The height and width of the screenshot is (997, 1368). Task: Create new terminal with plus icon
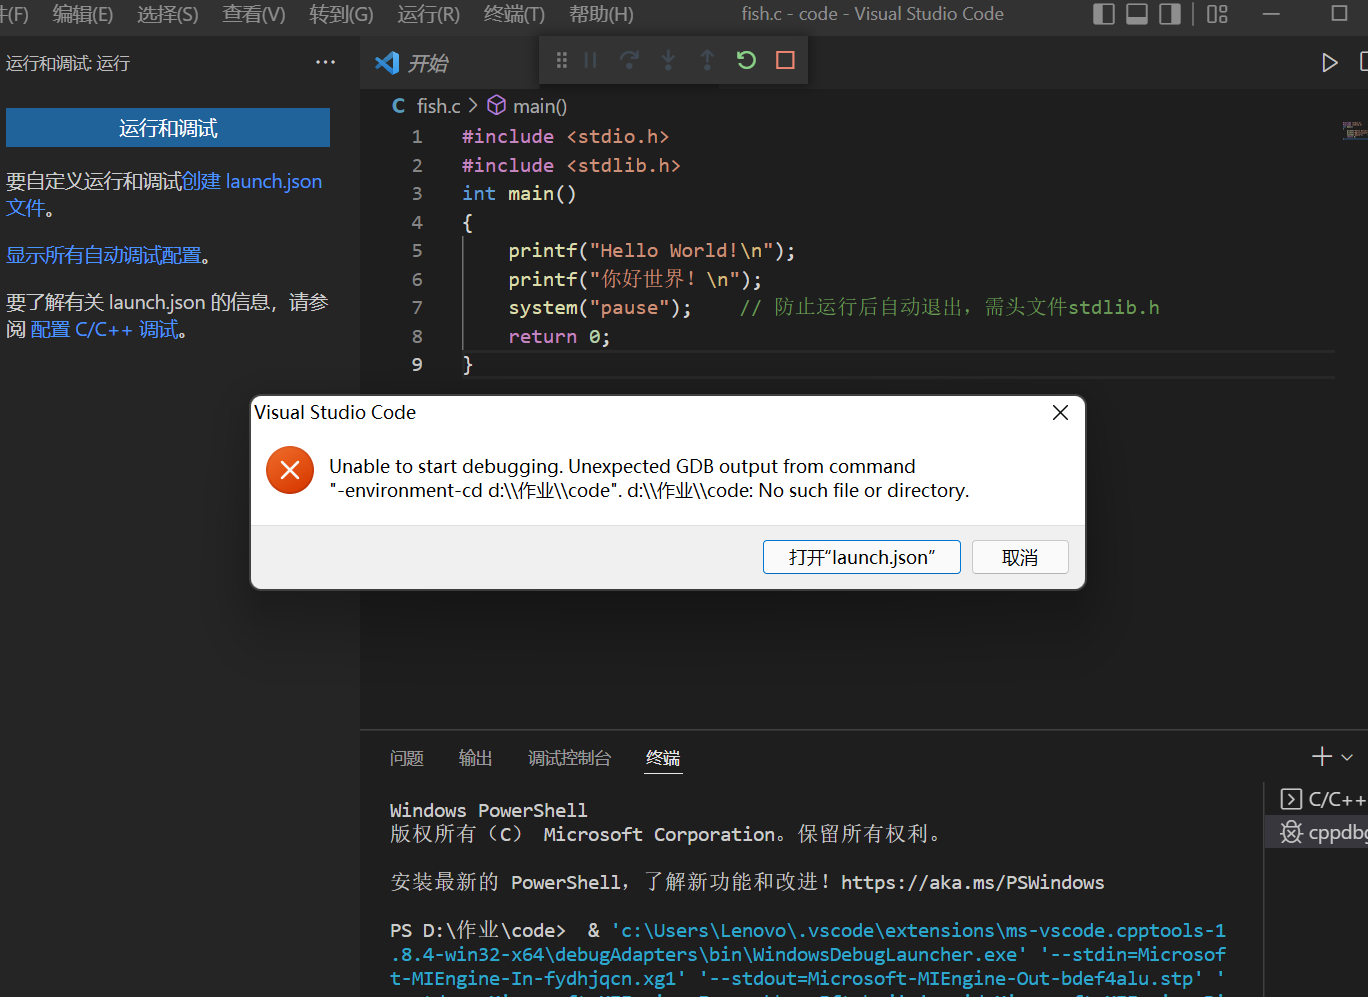click(x=1322, y=757)
